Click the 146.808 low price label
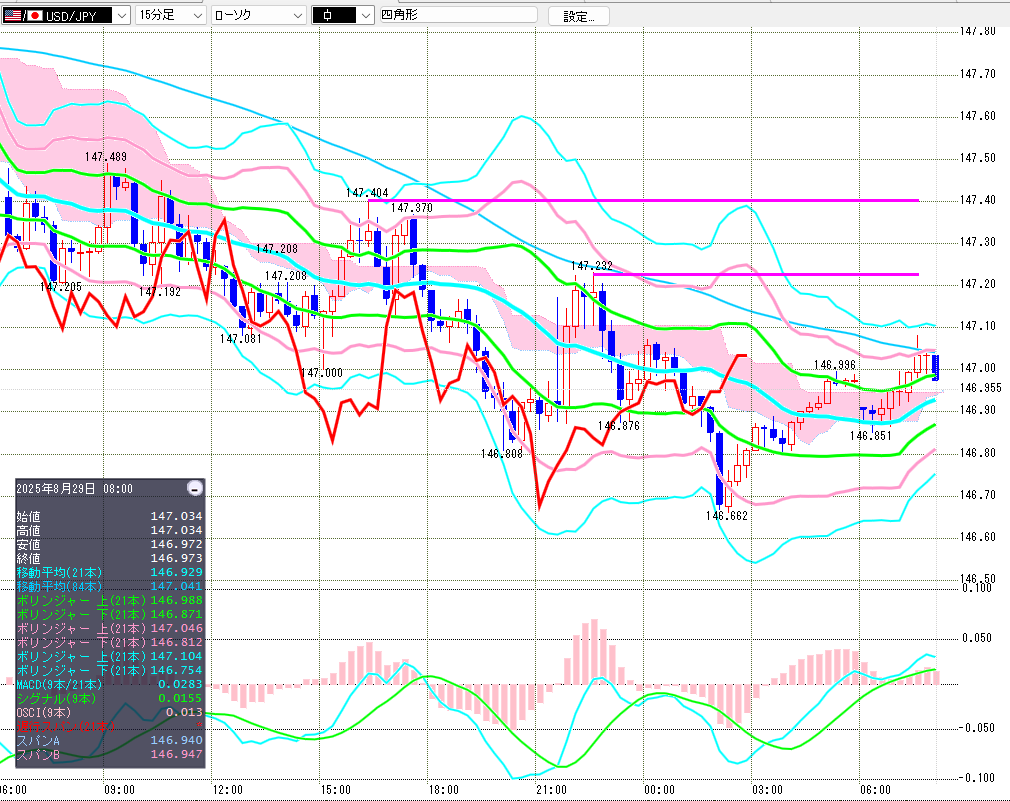Image resolution: width=1010 pixels, height=801 pixels. 502,454
